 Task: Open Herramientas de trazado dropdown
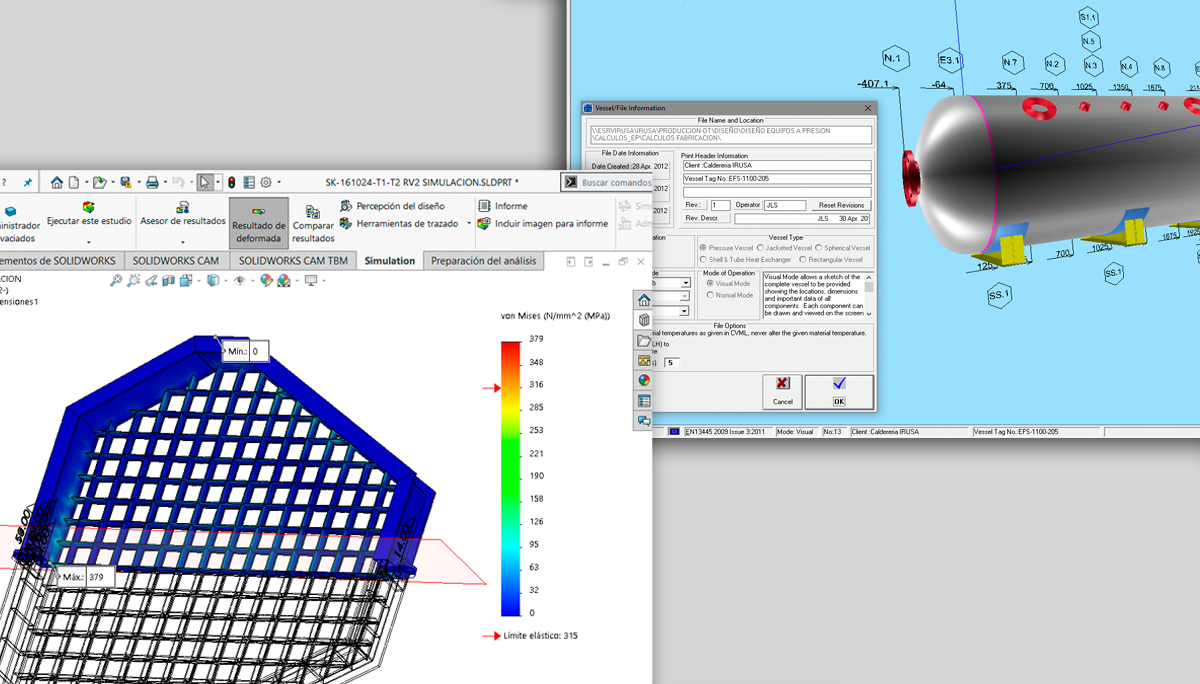click(466, 224)
